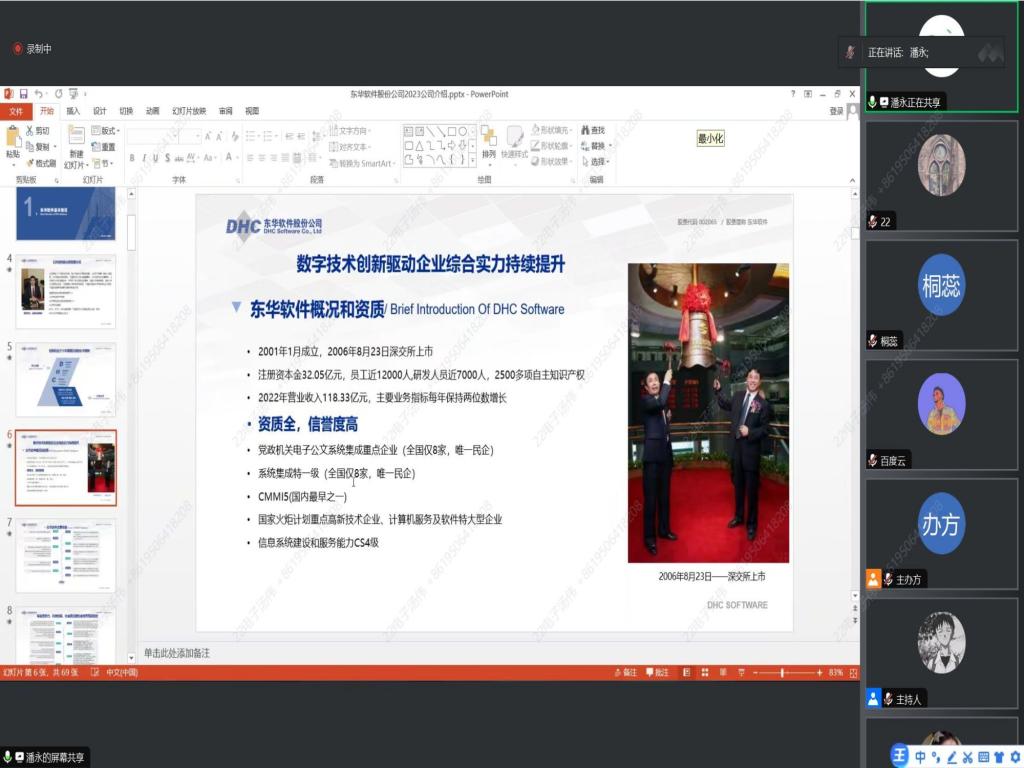The width and height of the screenshot is (1024, 768).
Task: Open the Change Case (Aa) dropdown
Action: point(210,157)
